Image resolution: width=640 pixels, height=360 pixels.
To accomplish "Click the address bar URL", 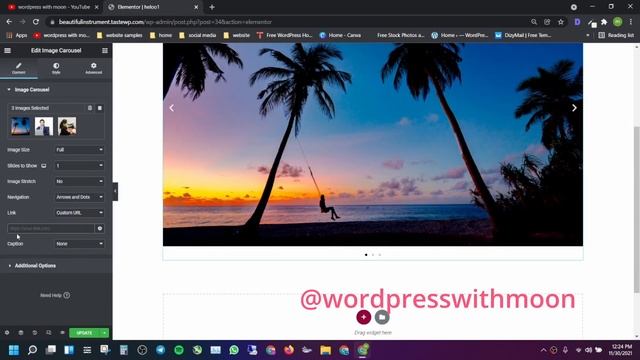I will coord(165,22).
